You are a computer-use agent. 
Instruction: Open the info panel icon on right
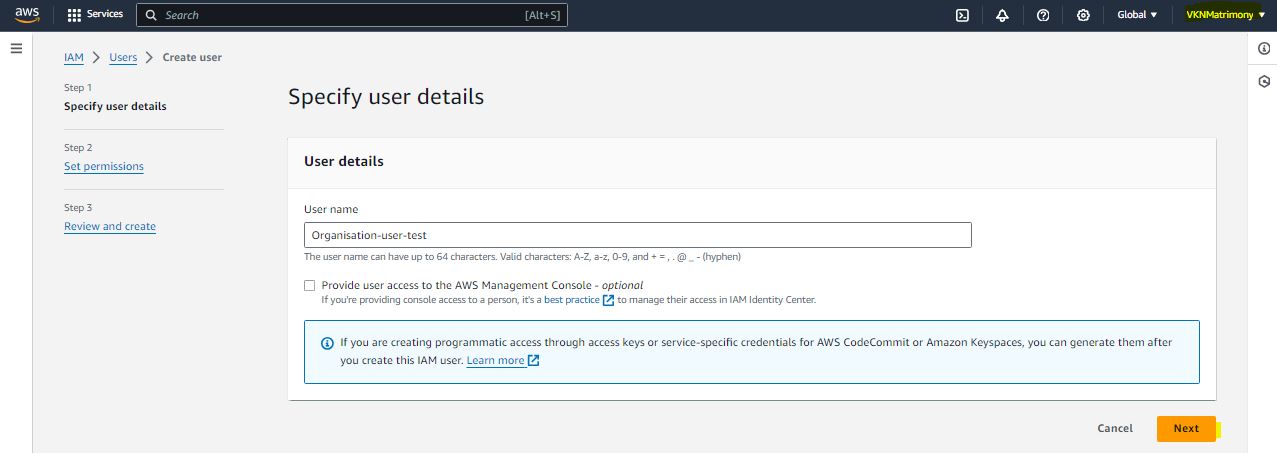(1264, 49)
